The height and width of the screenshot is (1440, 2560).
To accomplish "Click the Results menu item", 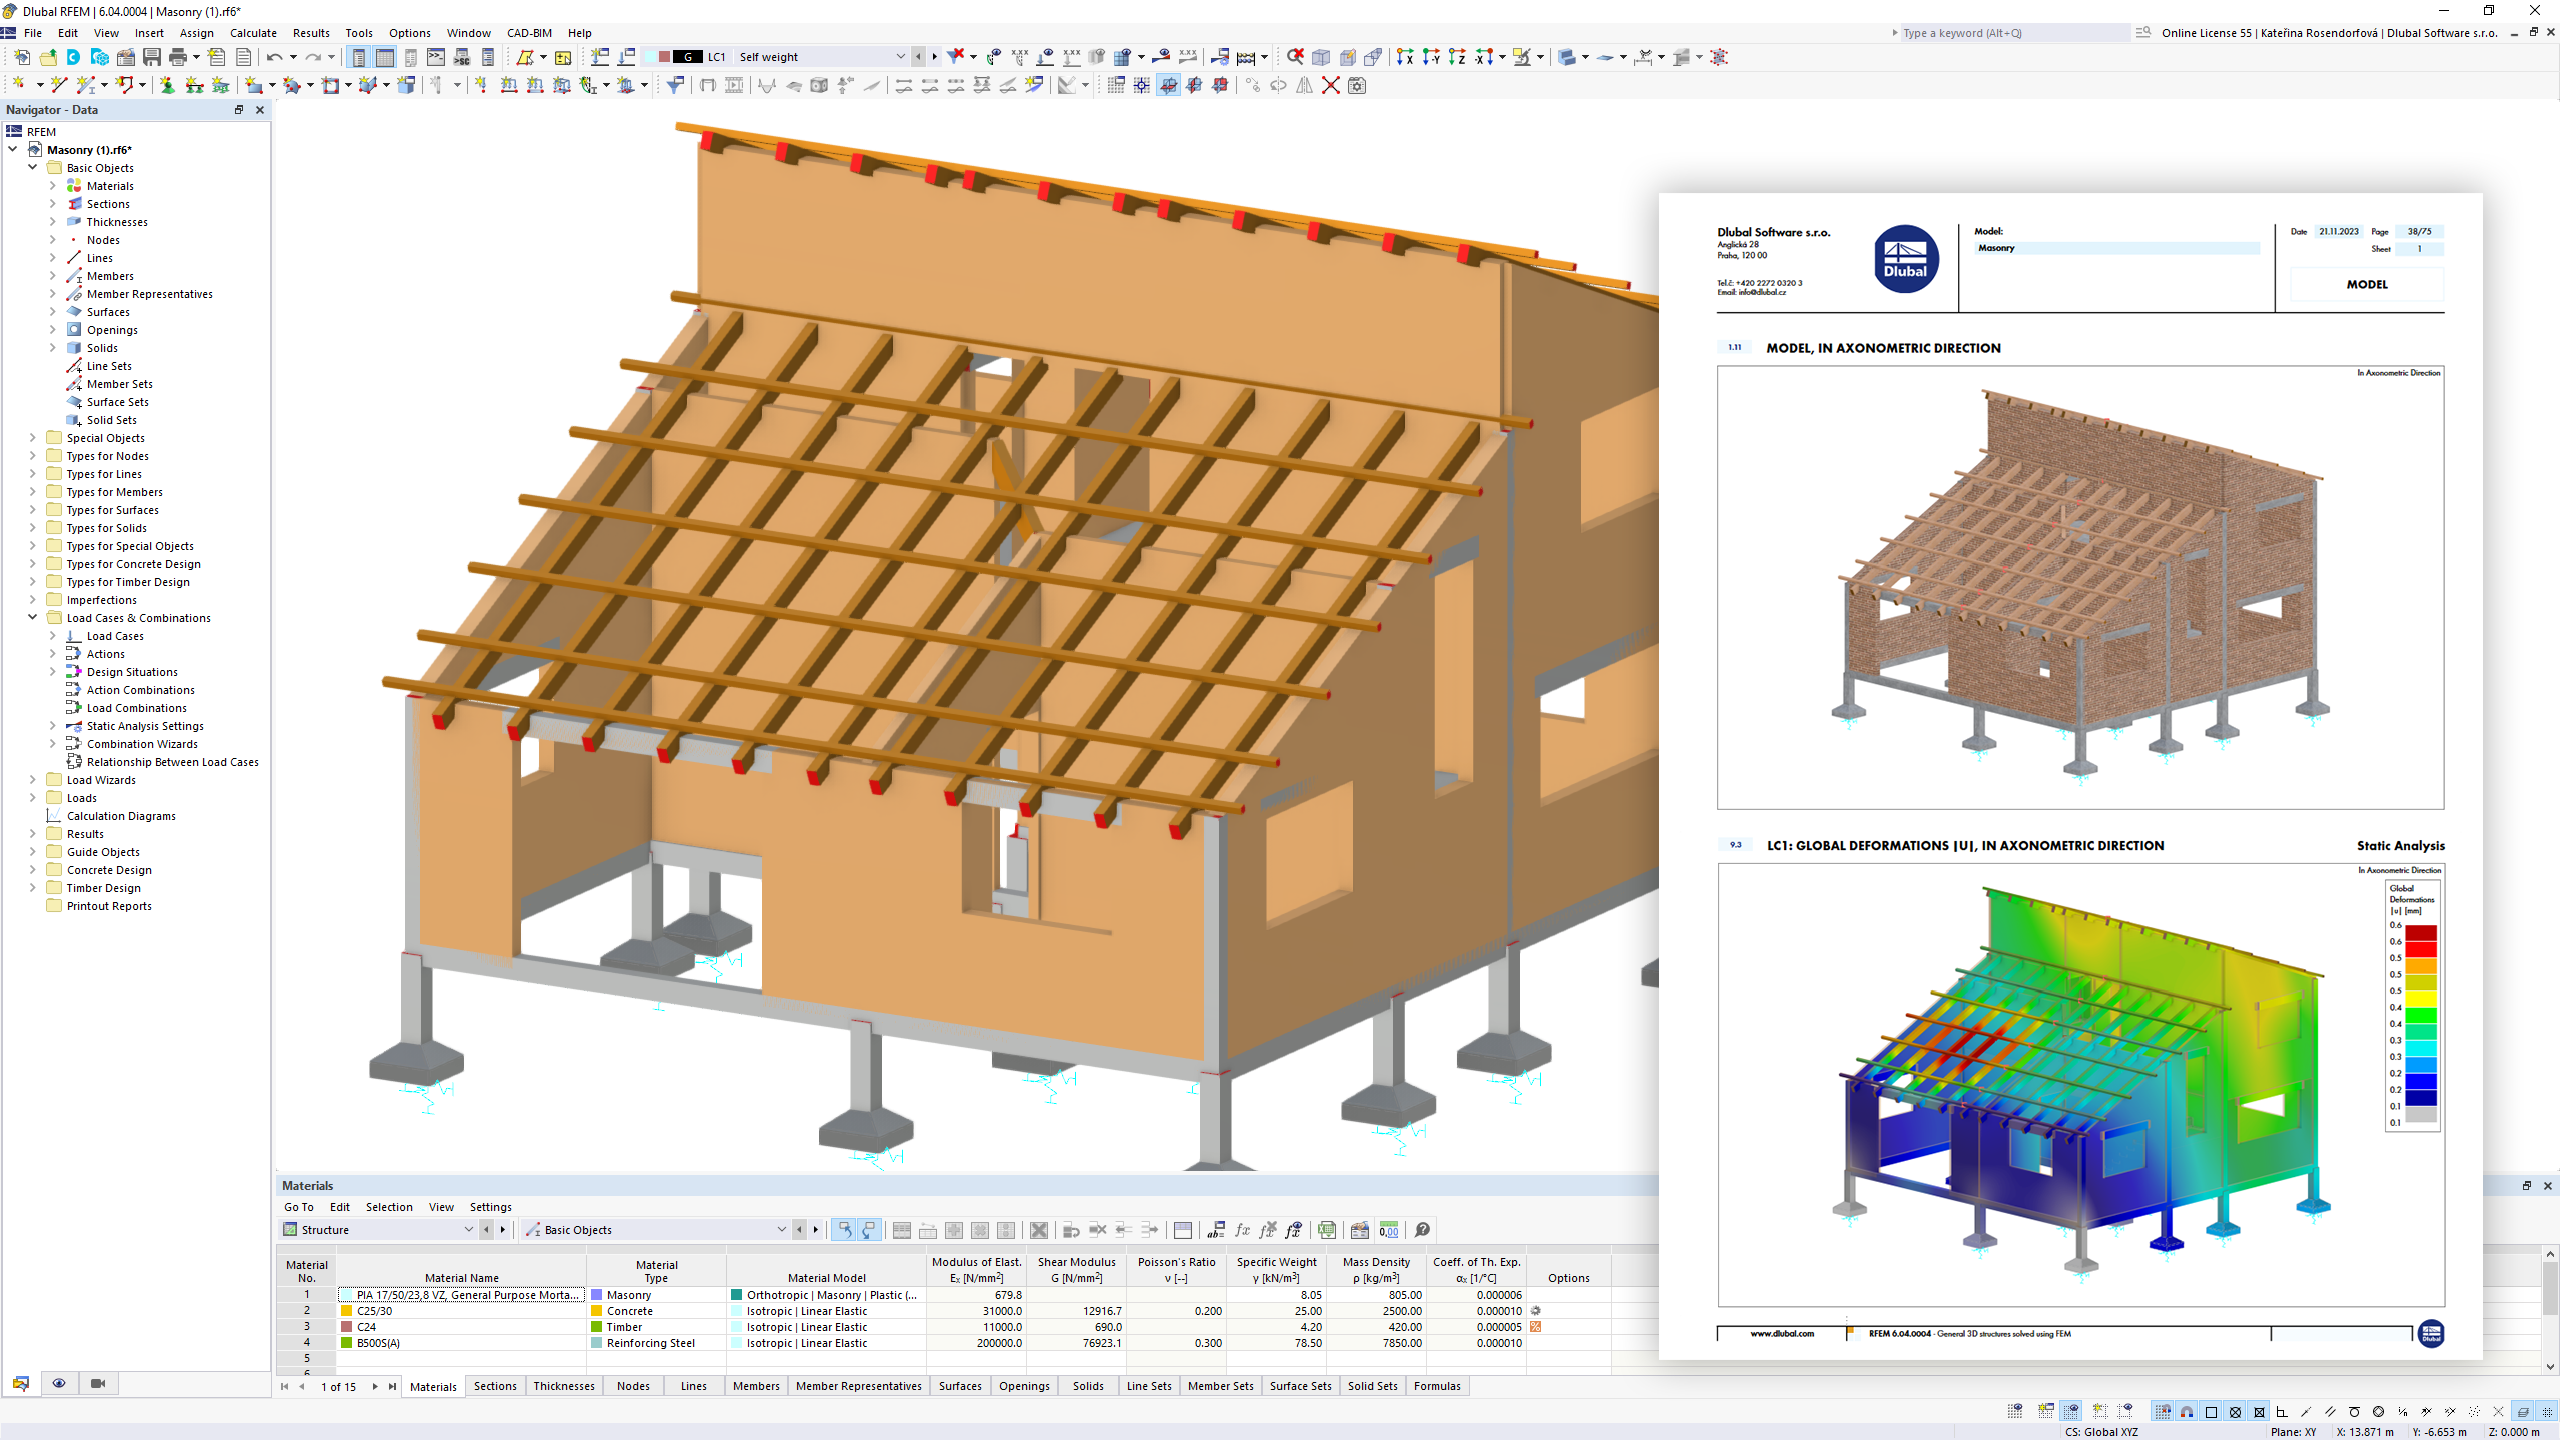I will tap(311, 32).
